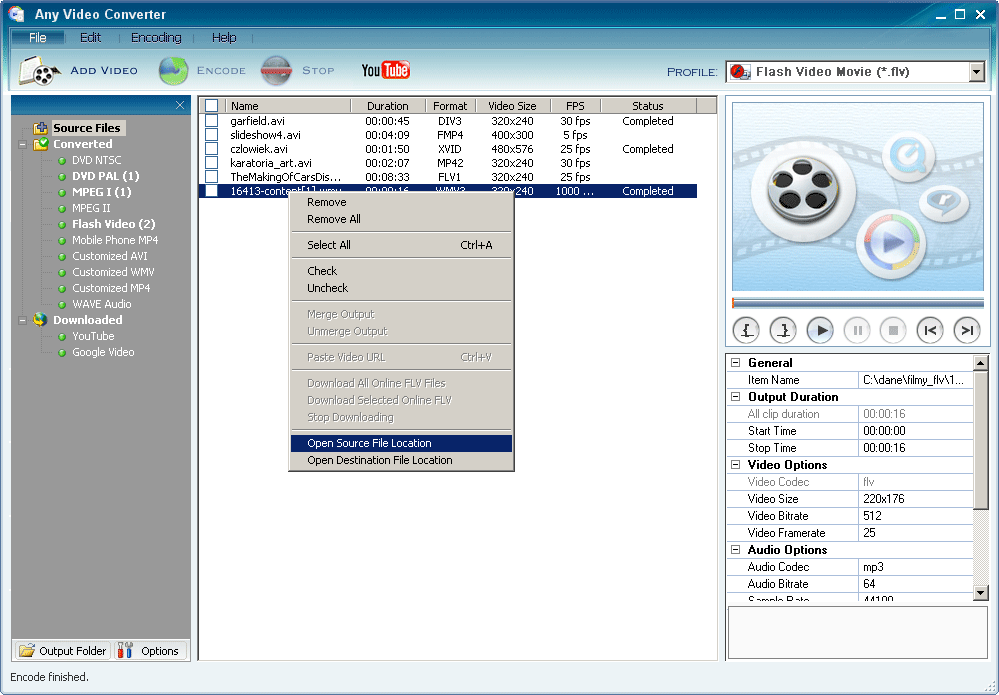This screenshot has width=999, height=695.
Task: Select Flash Video (2) tree item
Action: pyautogui.click(x=113, y=224)
